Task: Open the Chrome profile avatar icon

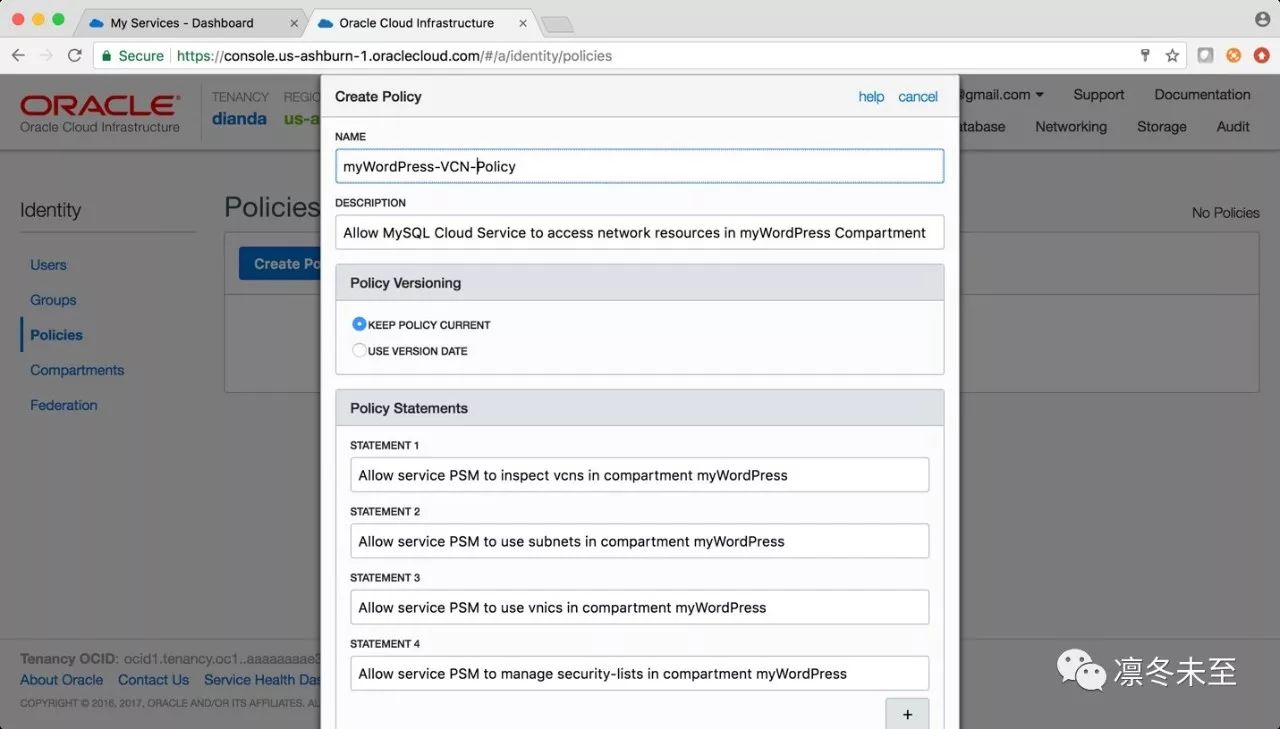Action: point(1262,20)
